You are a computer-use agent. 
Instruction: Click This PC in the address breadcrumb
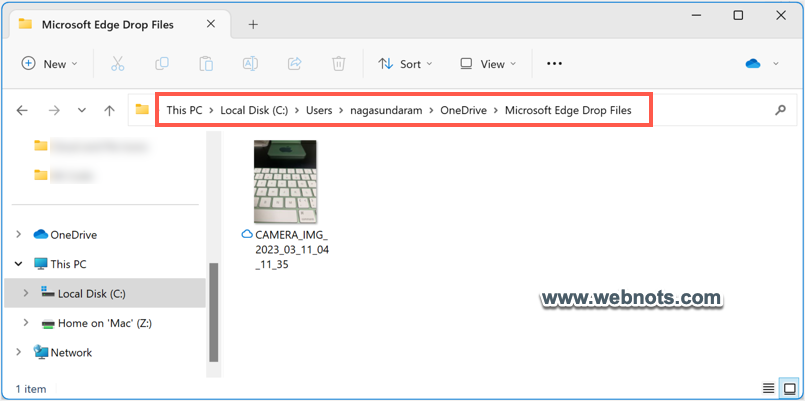pyautogui.click(x=184, y=110)
